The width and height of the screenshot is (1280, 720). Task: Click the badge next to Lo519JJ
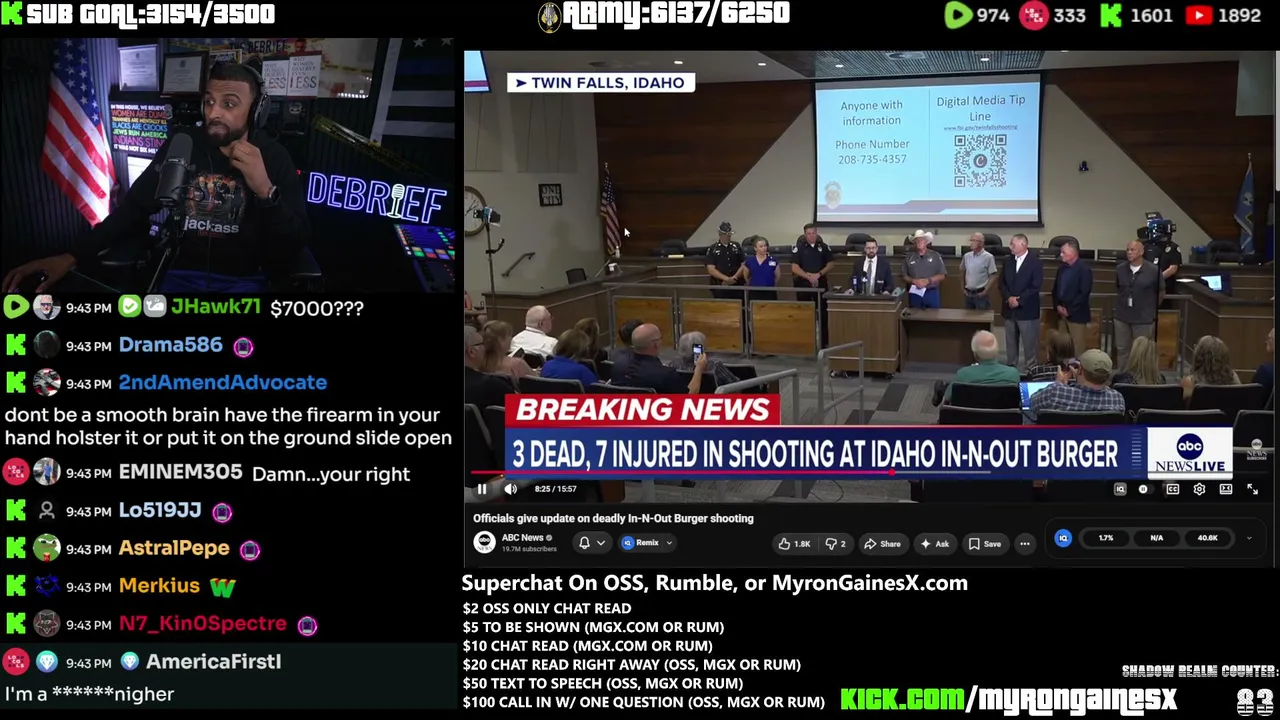click(222, 512)
